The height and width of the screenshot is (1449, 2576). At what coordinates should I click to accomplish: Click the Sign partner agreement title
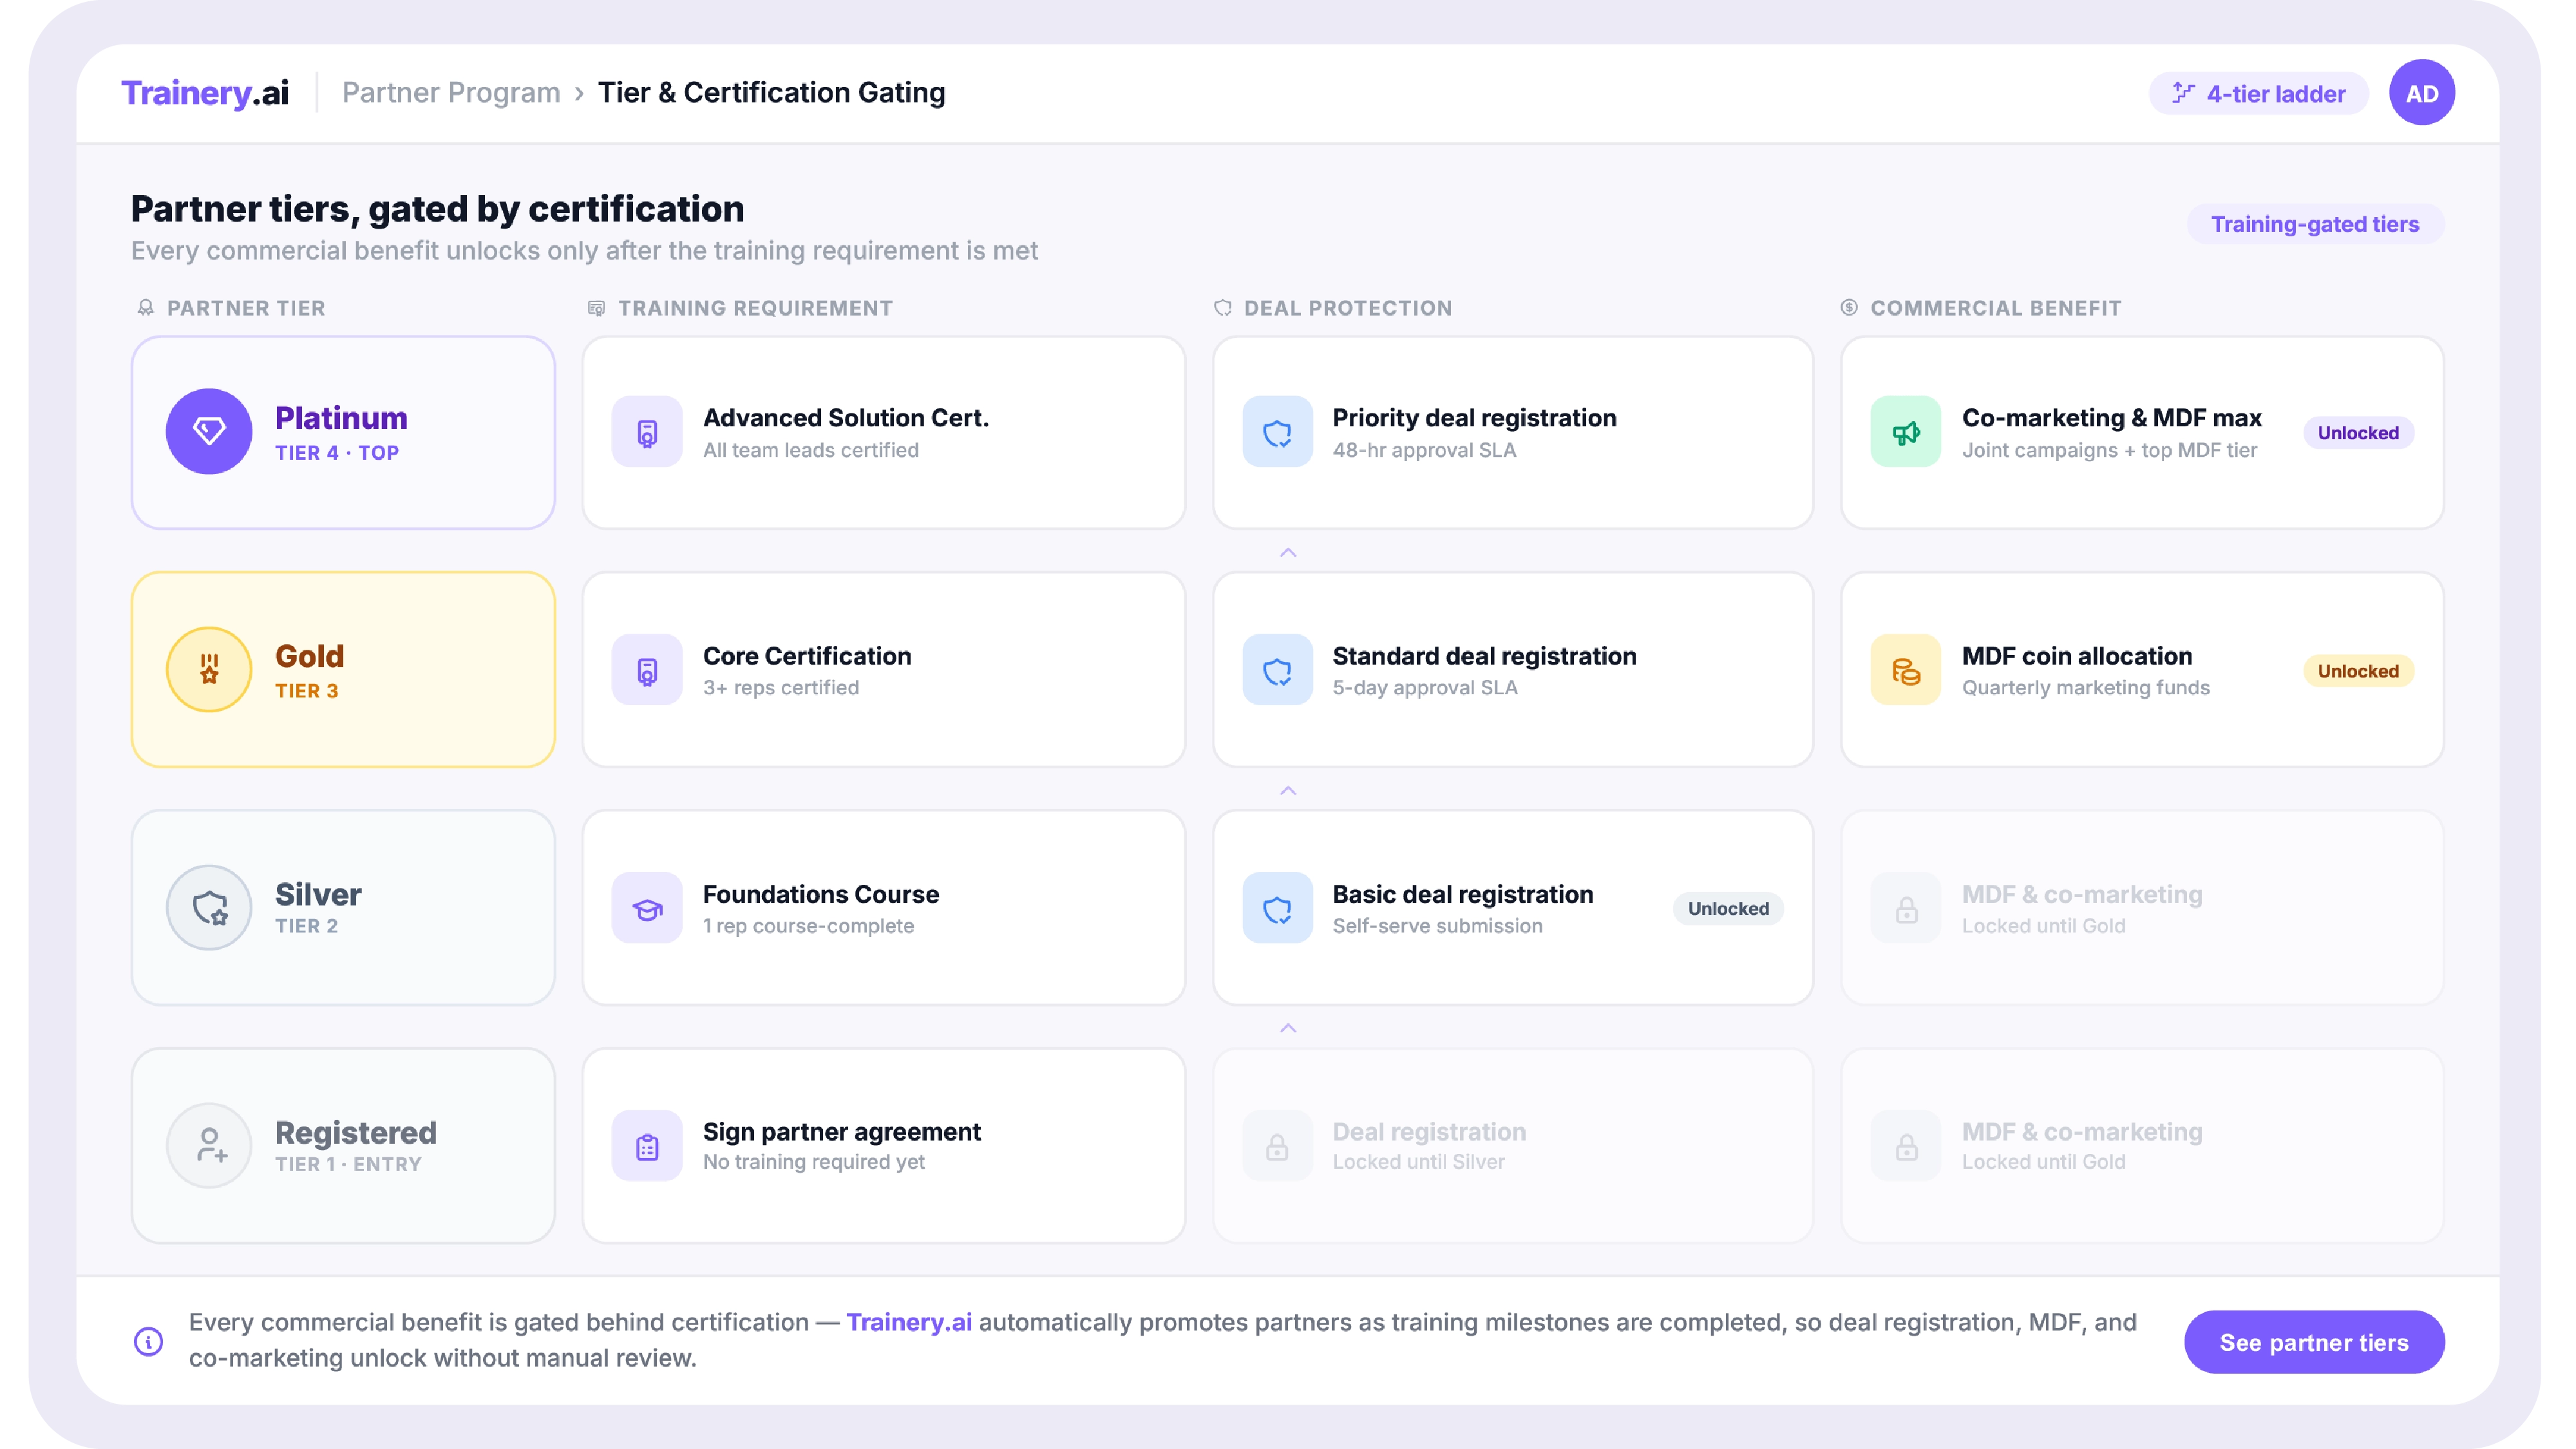click(842, 1132)
